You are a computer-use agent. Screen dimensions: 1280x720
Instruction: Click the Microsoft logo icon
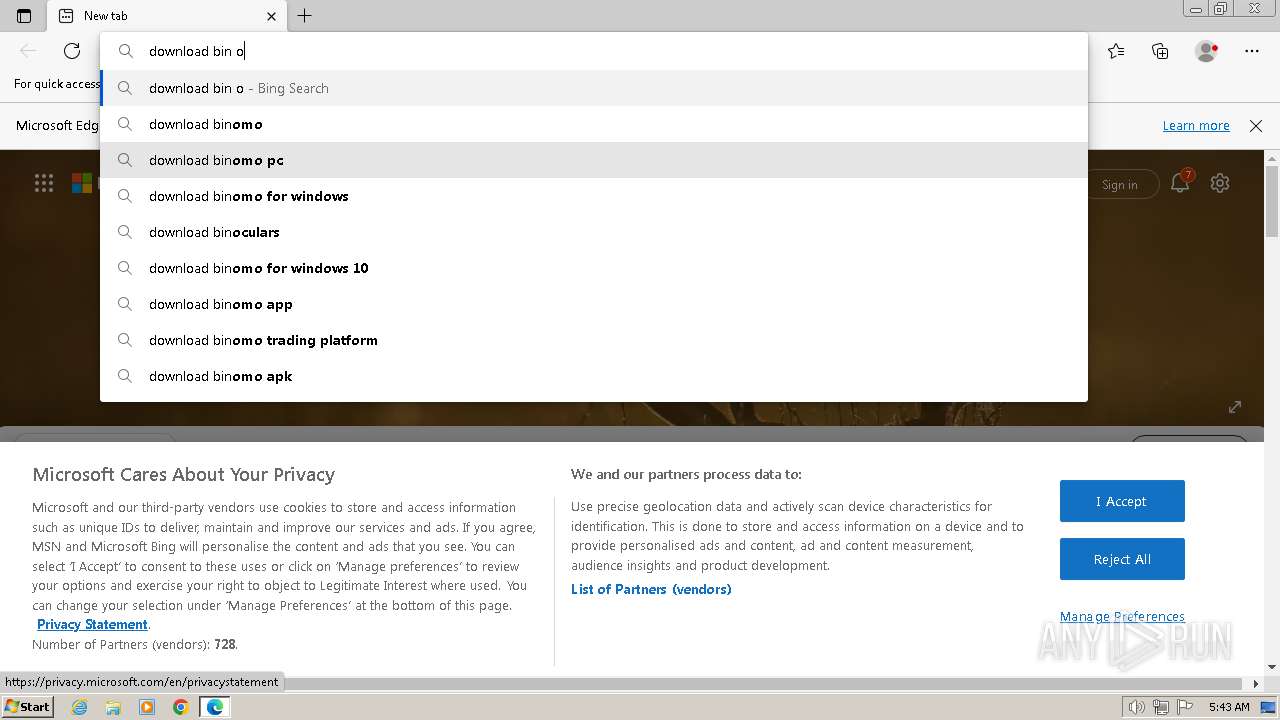[x=82, y=182]
